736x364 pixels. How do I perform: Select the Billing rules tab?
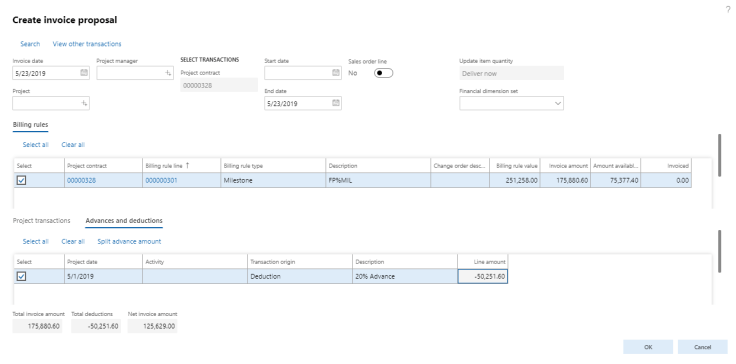[x=30, y=124]
